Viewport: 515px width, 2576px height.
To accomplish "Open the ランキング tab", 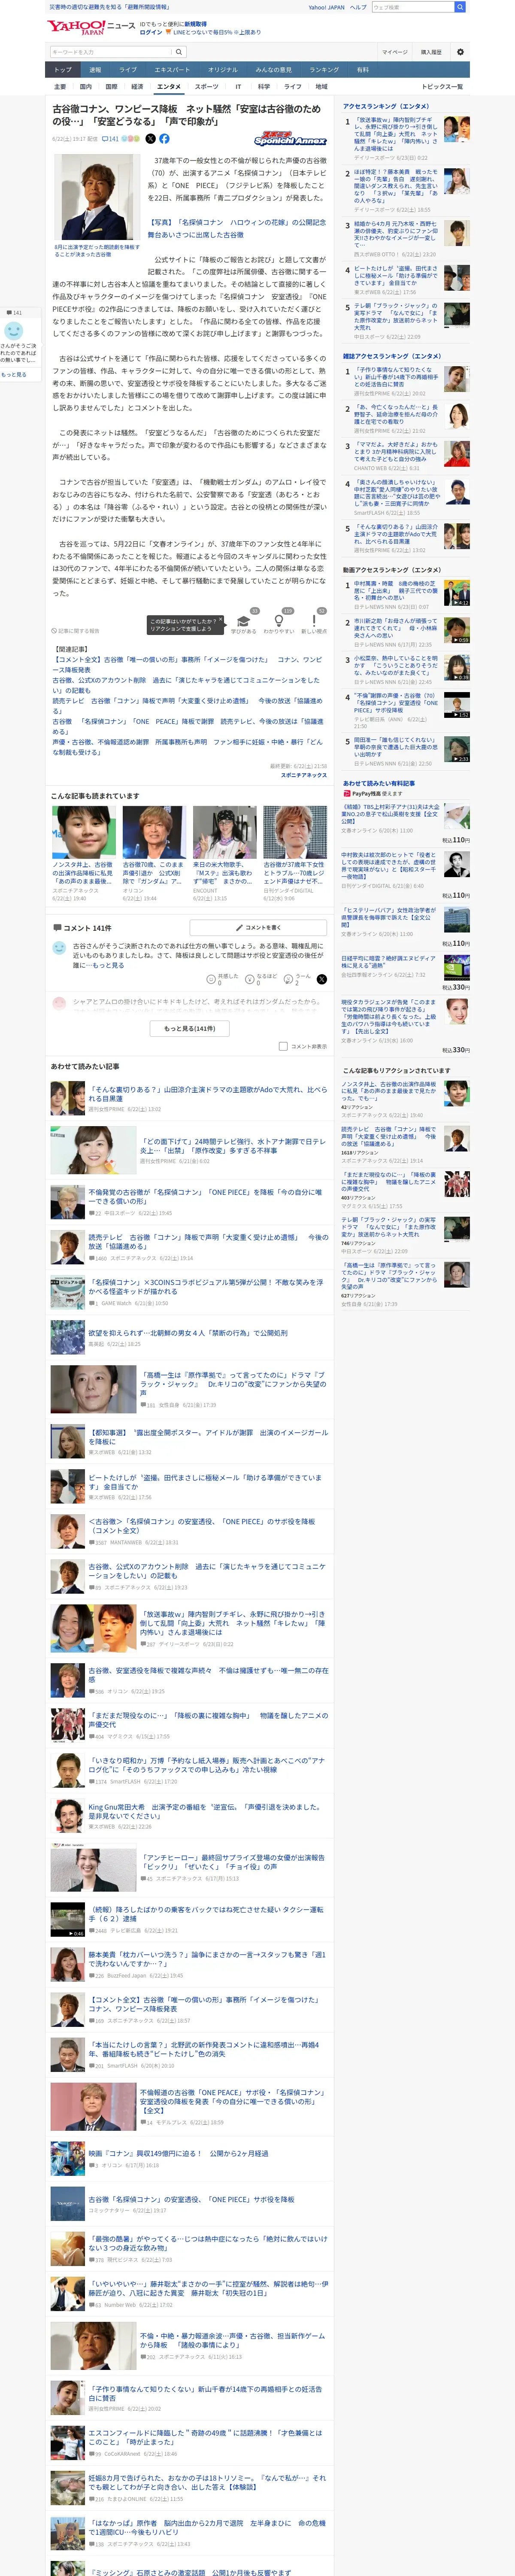I will point(323,70).
